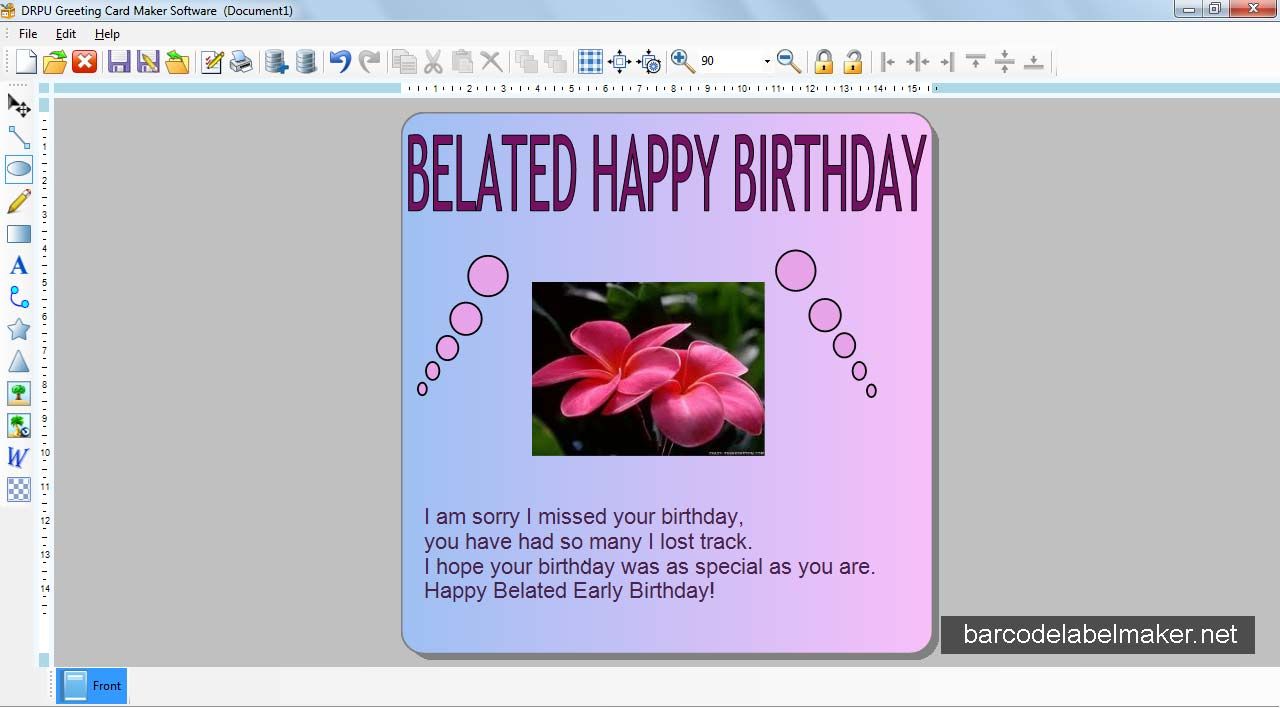Image resolution: width=1280 pixels, height=708 pixels.
Task: Click the closed padlock lock icon
Action: (x=823, y=62)
